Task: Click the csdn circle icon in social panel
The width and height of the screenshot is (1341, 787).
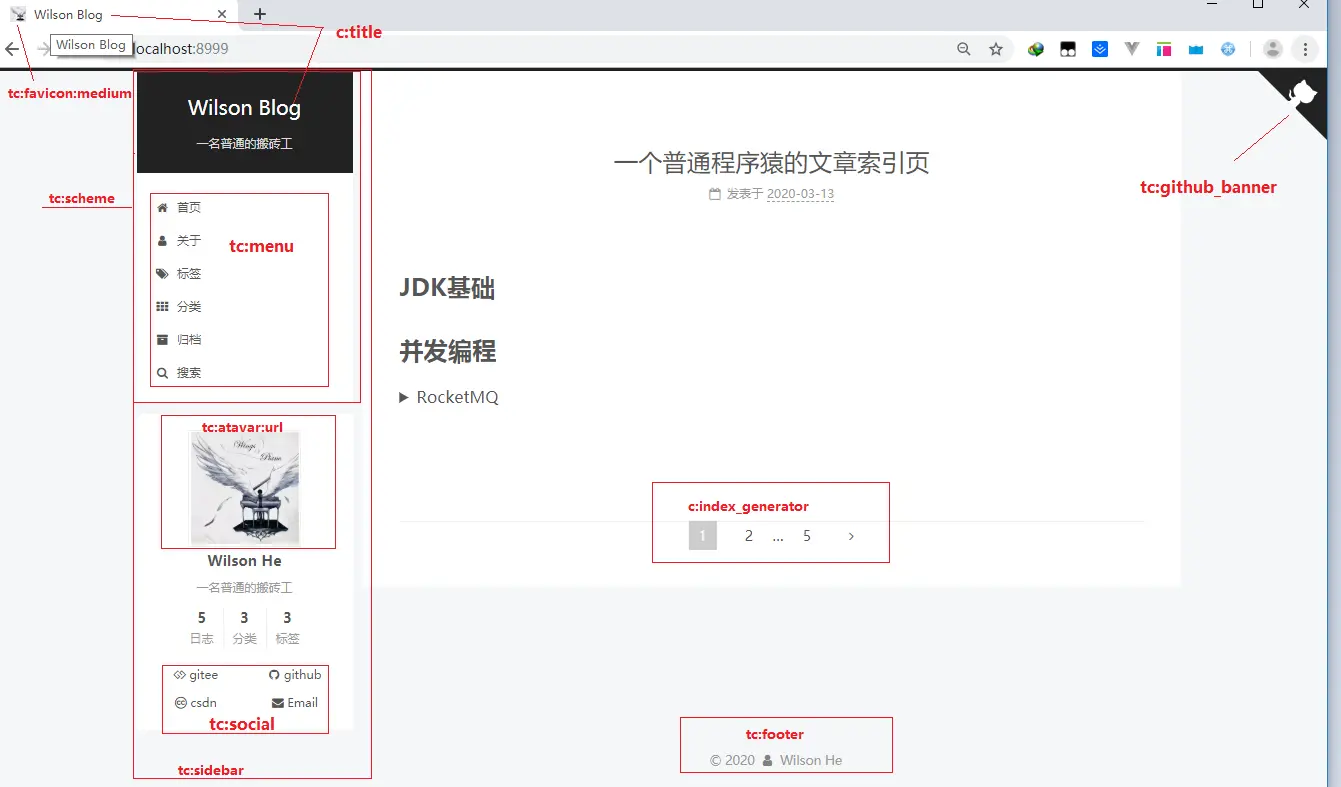Action: point(180,702)
